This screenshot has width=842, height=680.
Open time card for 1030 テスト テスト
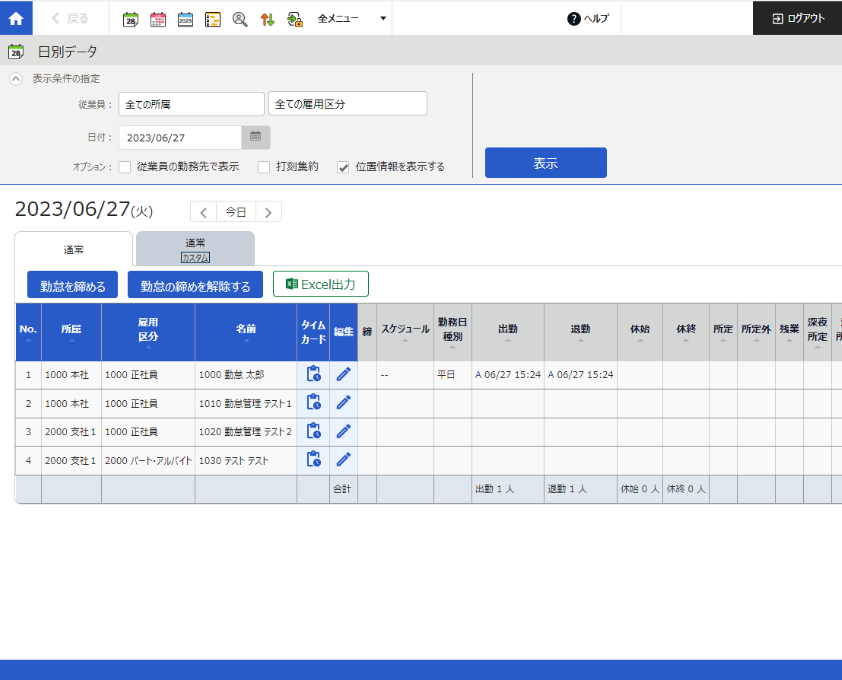point(314,460)
